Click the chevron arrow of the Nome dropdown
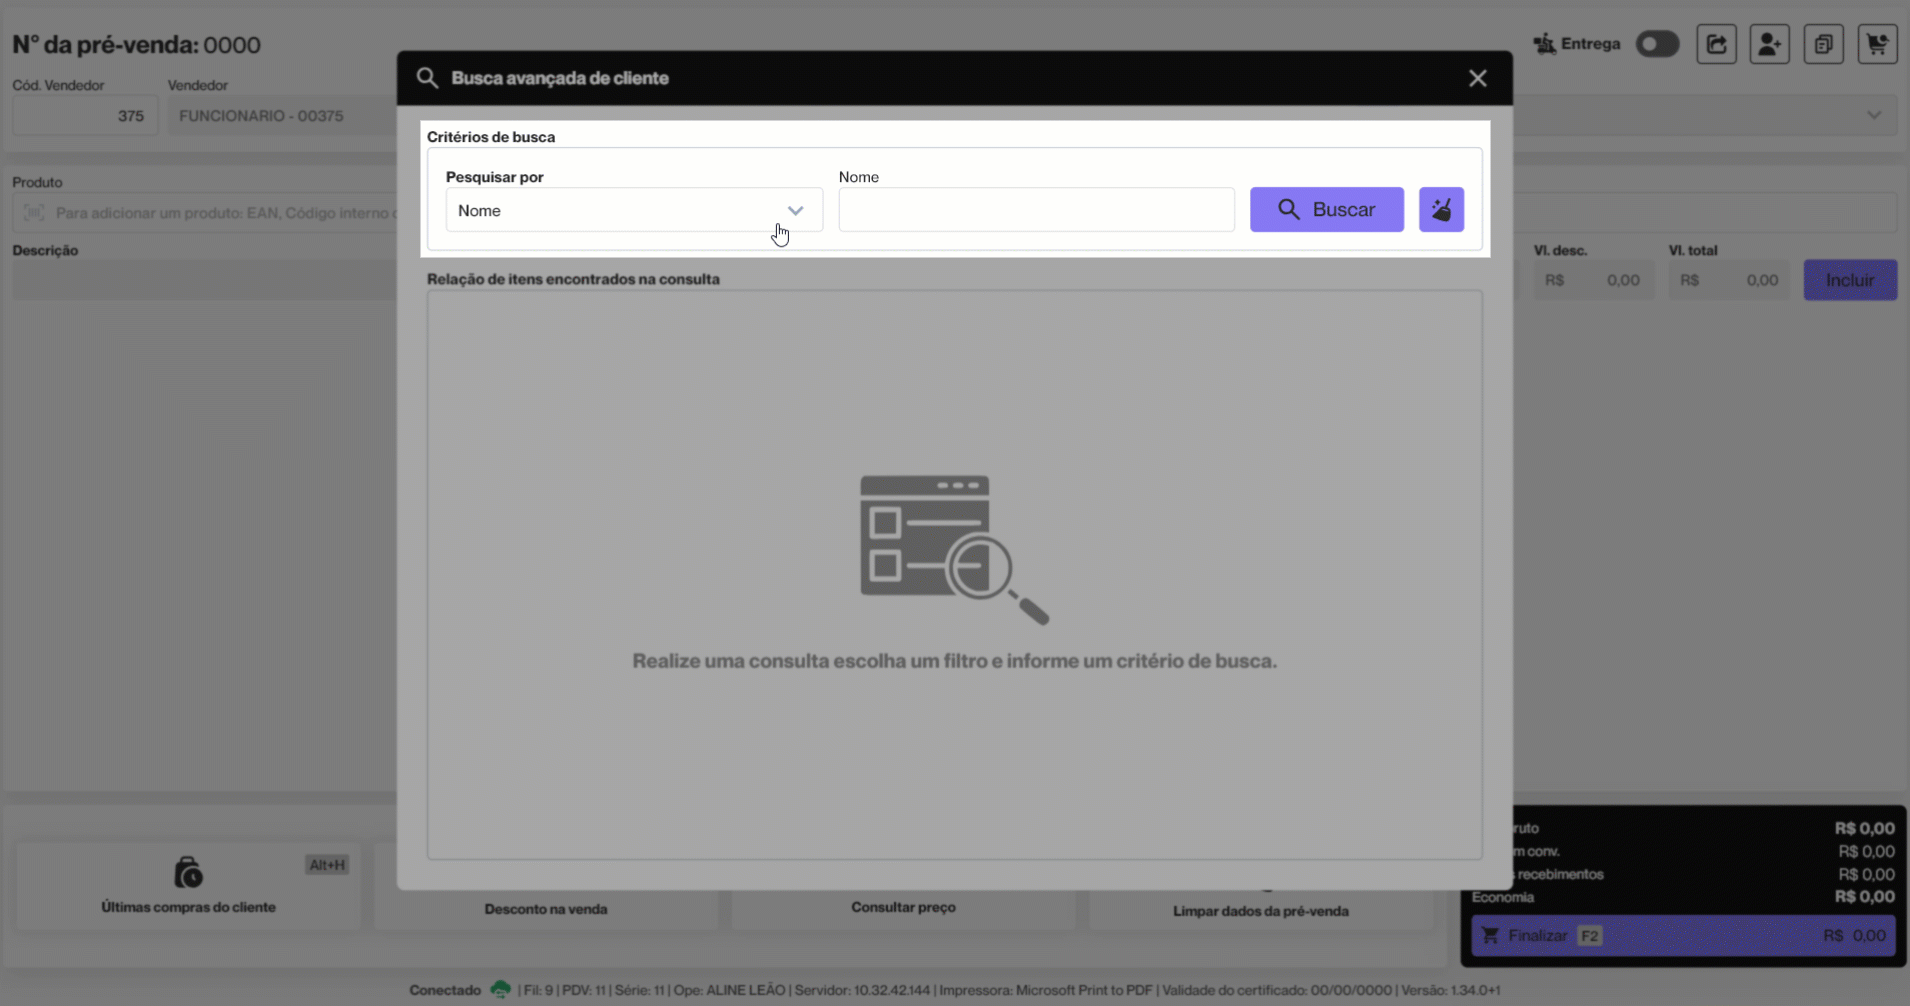Image resolution: width=1910 pixels, height=1006 pixels. coord(795,210)
